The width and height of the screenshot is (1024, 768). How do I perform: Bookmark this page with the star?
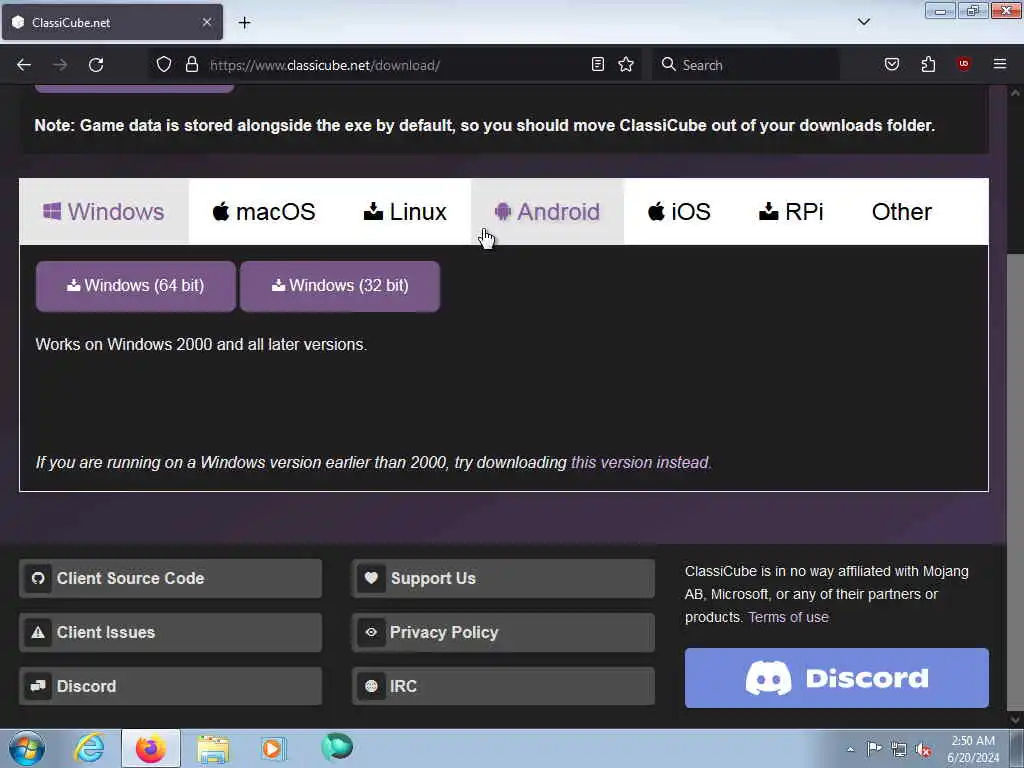click(626, 65)
